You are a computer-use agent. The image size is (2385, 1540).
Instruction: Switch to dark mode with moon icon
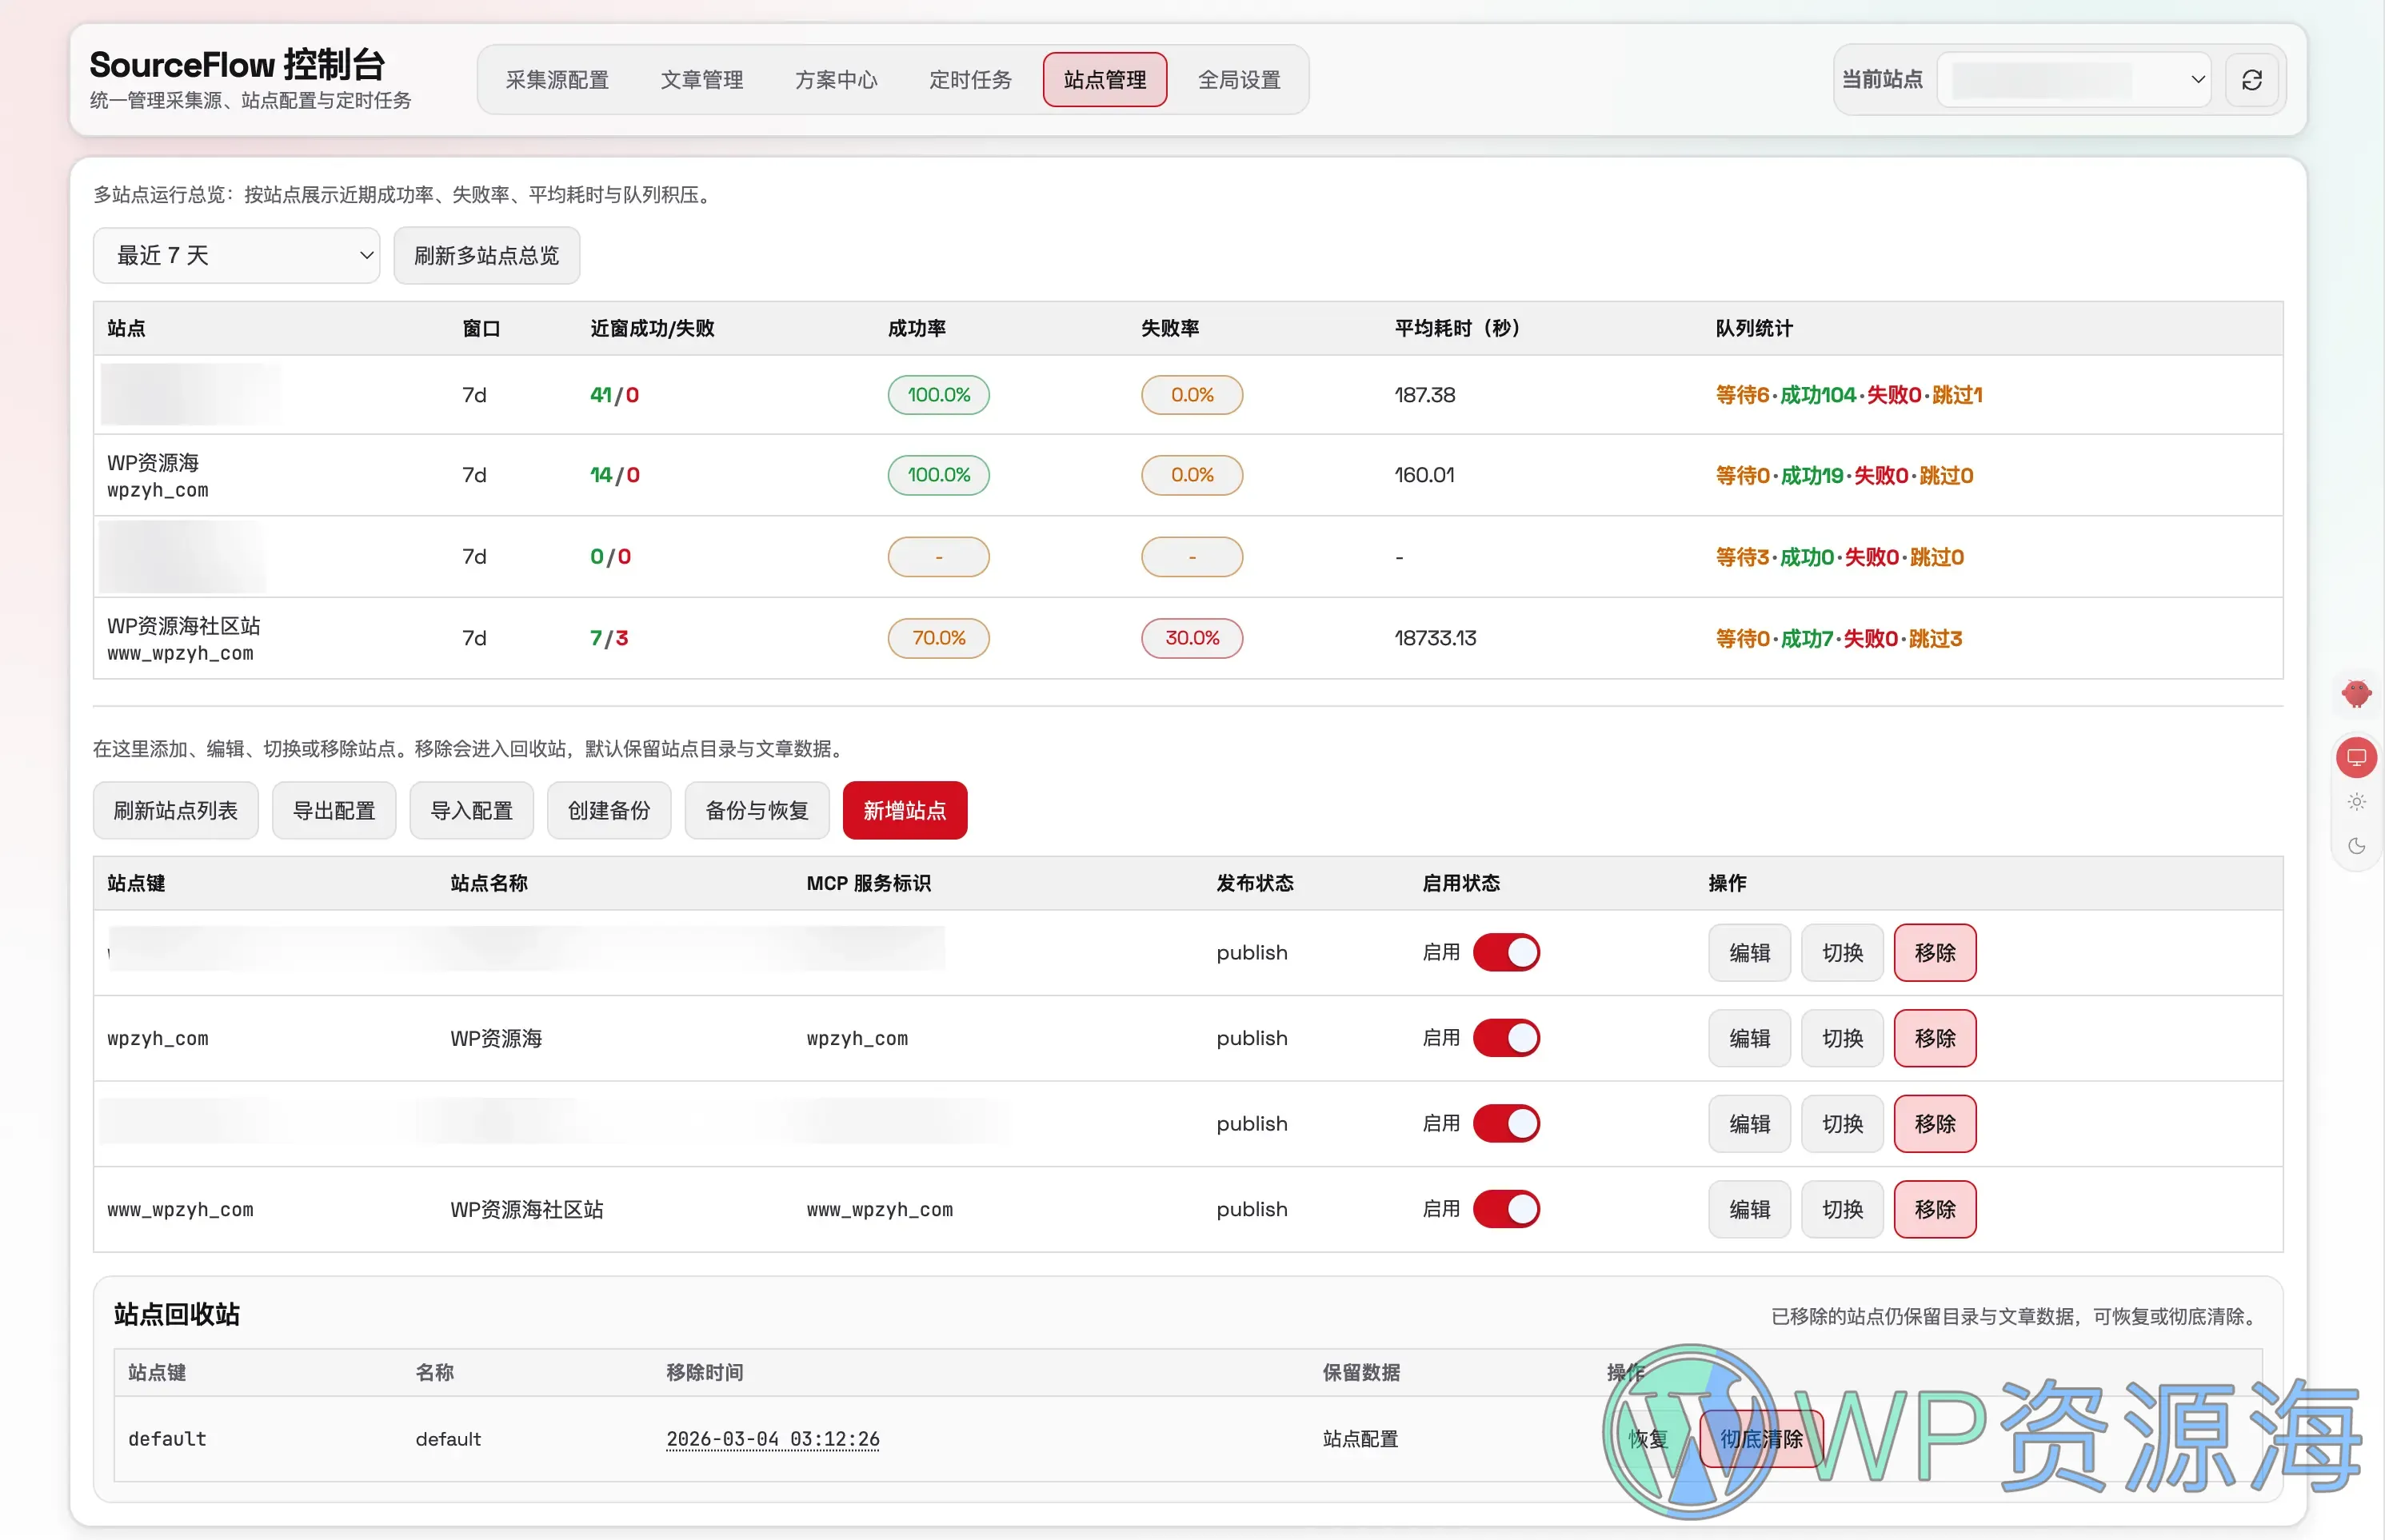(x=2357, y=846)
